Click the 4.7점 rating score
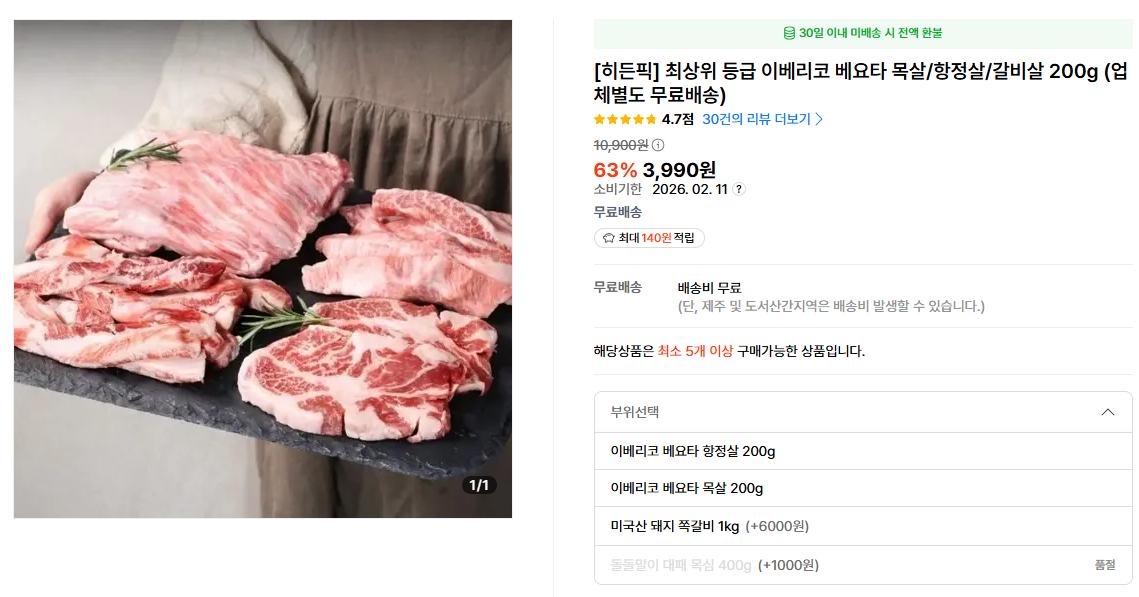The image size is (1139, 597). pos(677,119)
